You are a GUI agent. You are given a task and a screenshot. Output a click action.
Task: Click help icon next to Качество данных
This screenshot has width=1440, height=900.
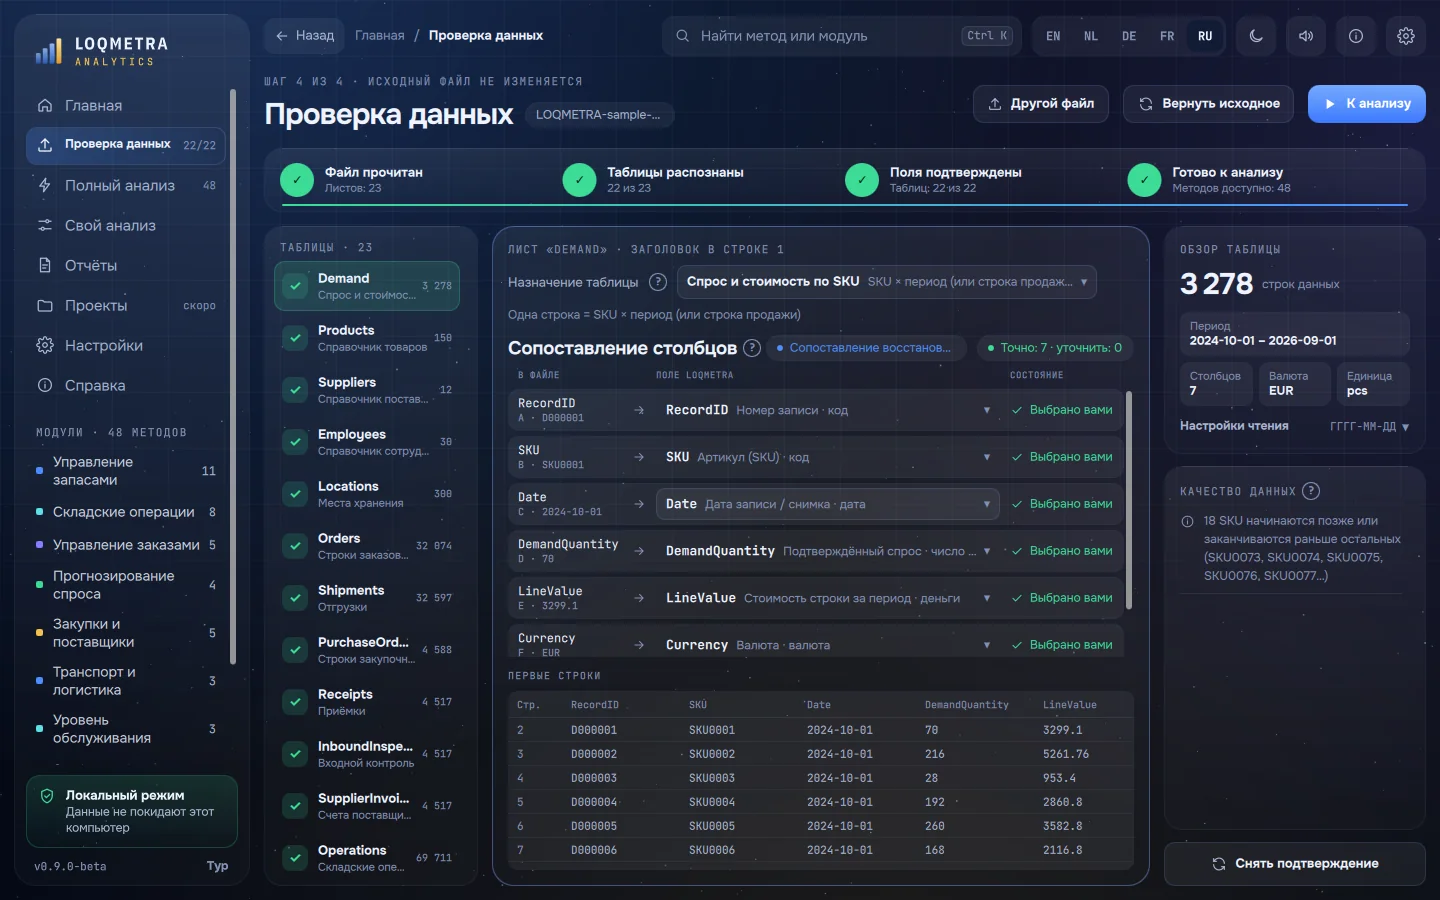pyautogui.click(x=1311, y=491)
